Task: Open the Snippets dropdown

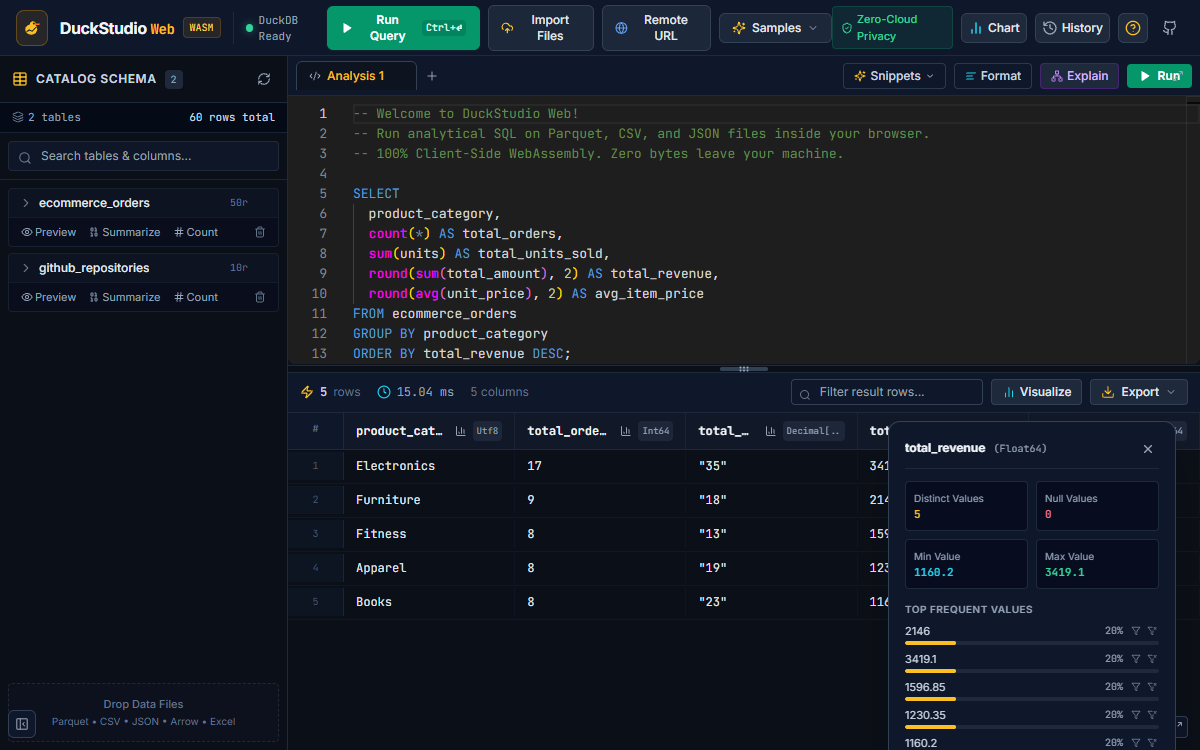Action: pyautogui.click(x=894, y=76)
